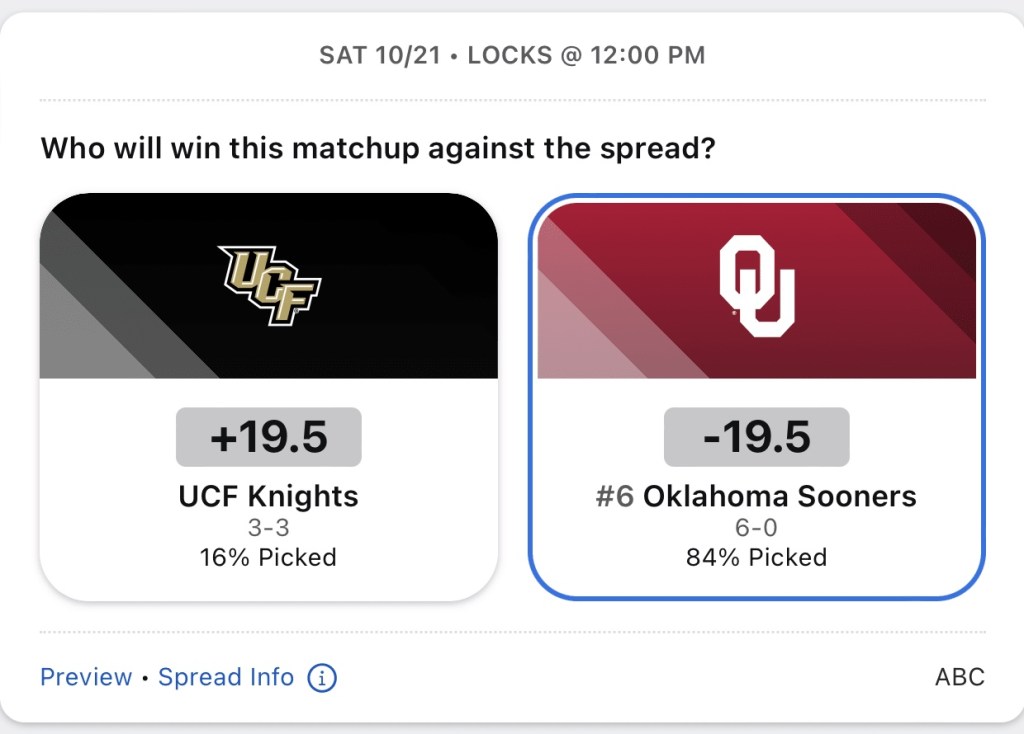Click the 16% Picked text
The width and height of the screenshot is (1024, 734).
(269, 557)
